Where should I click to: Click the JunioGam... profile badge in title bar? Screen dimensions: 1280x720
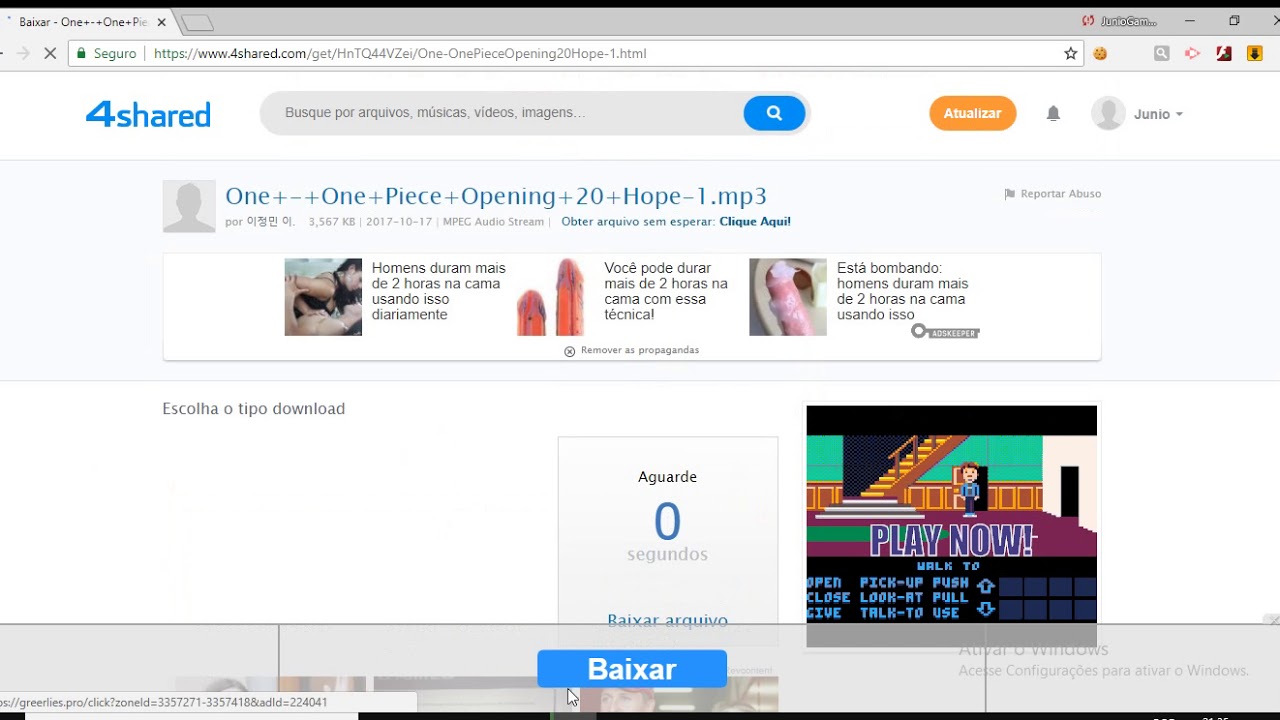[x=1120, y=21]
